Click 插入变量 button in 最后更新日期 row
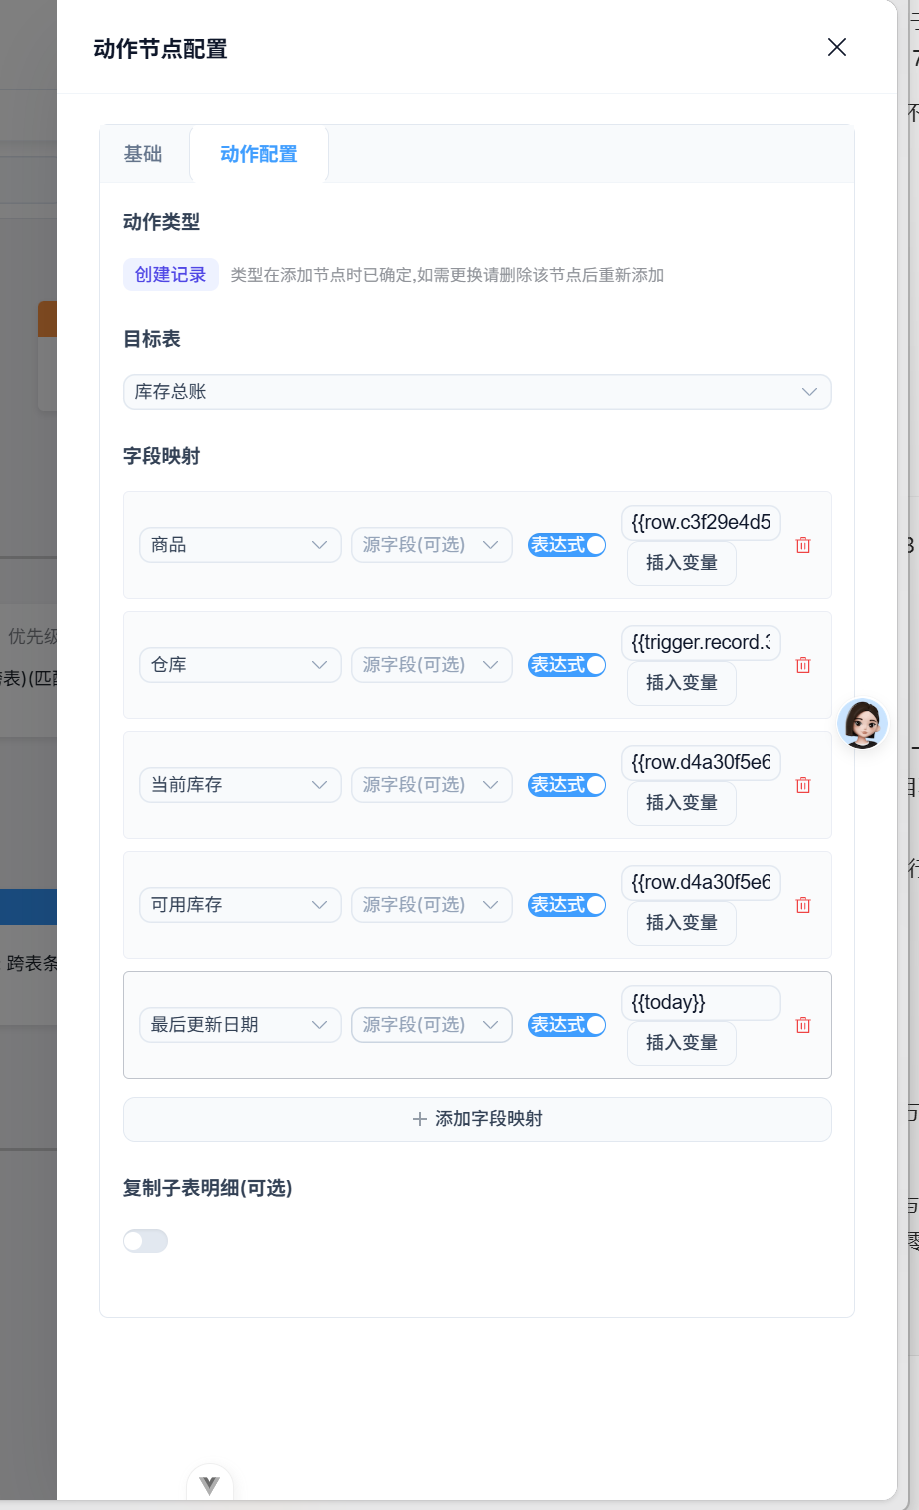Image resolution: width=919 pixels, height=1510 pixels. [682, 1043]
